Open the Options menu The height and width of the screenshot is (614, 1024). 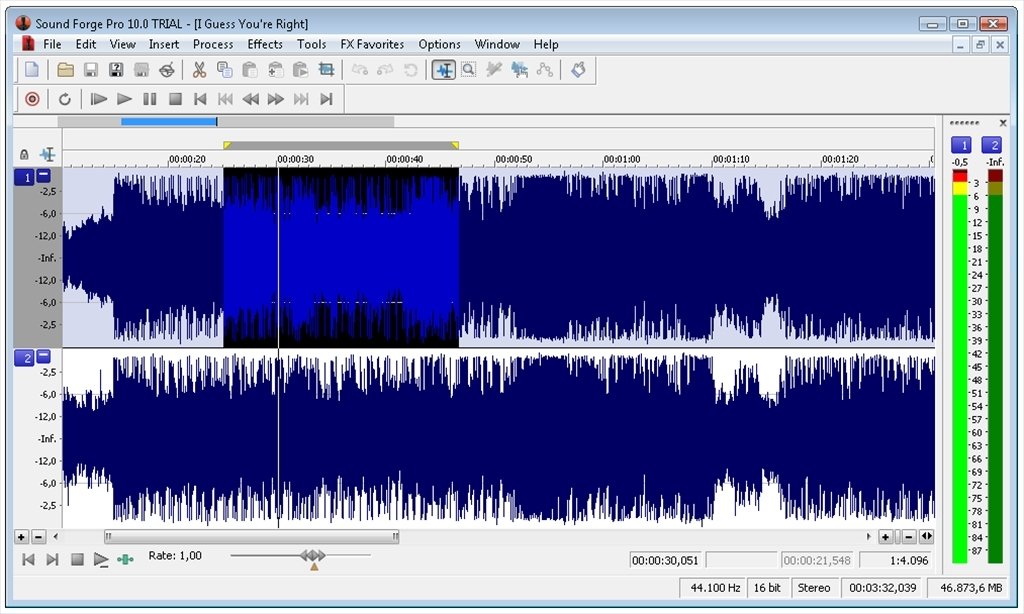[440, 44]
